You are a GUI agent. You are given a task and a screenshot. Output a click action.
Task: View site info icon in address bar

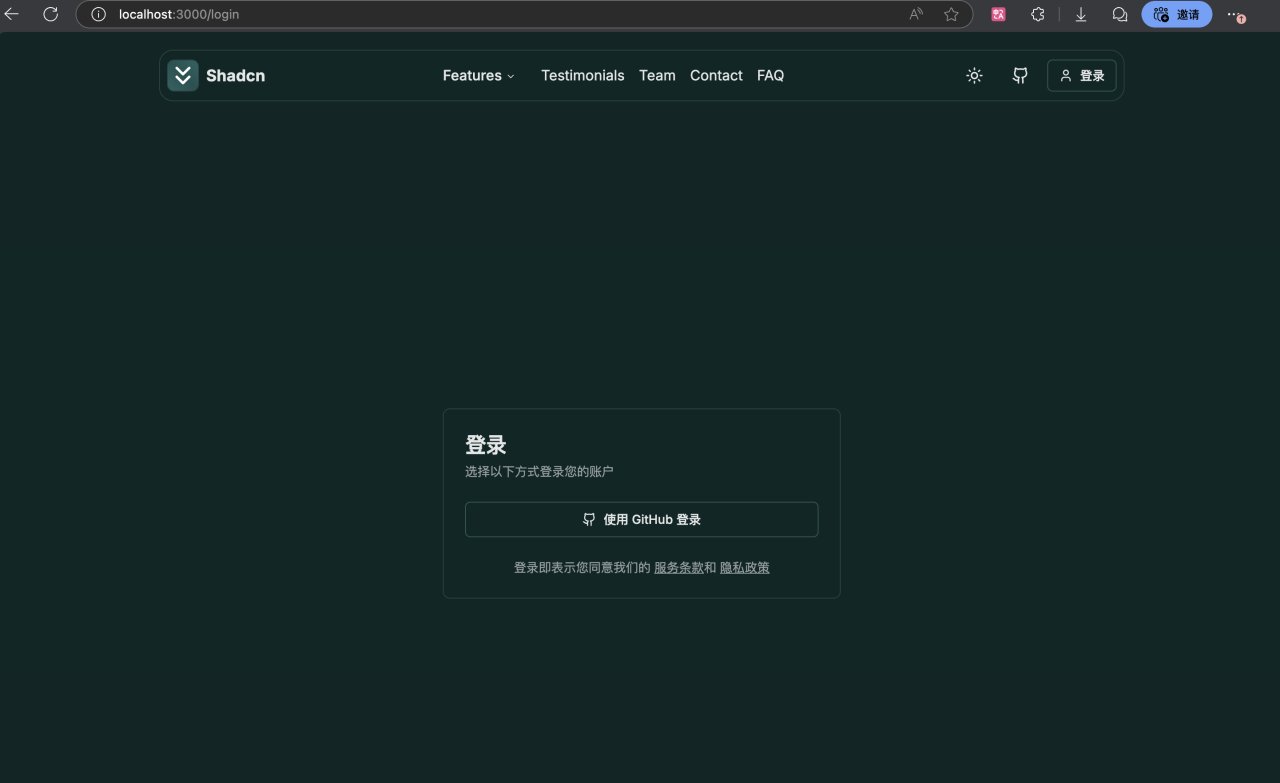point(98,15)
